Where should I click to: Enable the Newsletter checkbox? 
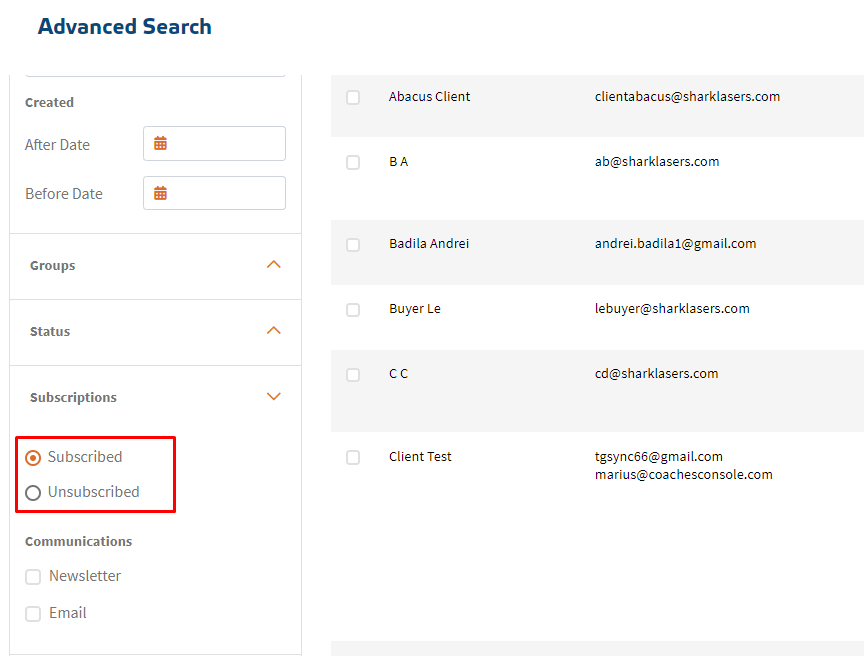33,577
